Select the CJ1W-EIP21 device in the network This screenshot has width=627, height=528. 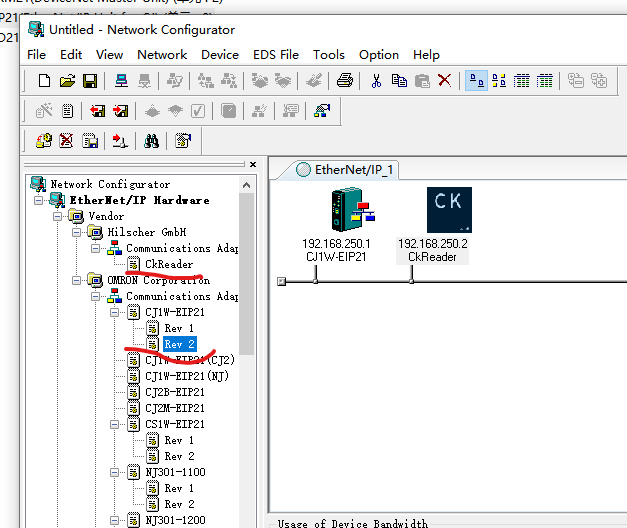click(353, 210)
